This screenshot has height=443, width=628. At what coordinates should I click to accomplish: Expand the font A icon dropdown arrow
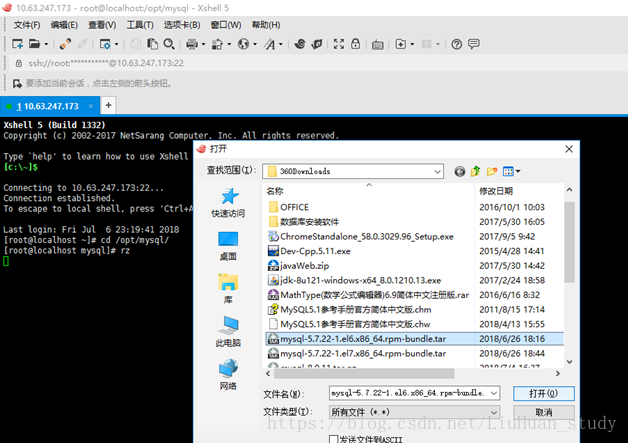pos(281,44)
